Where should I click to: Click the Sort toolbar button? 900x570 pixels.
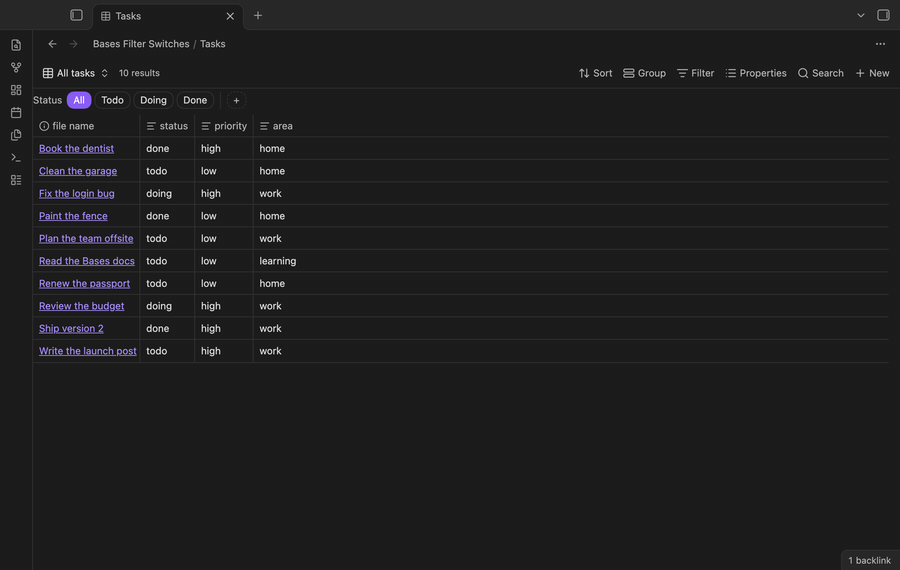pyautogui.click(x=595, y=73)
